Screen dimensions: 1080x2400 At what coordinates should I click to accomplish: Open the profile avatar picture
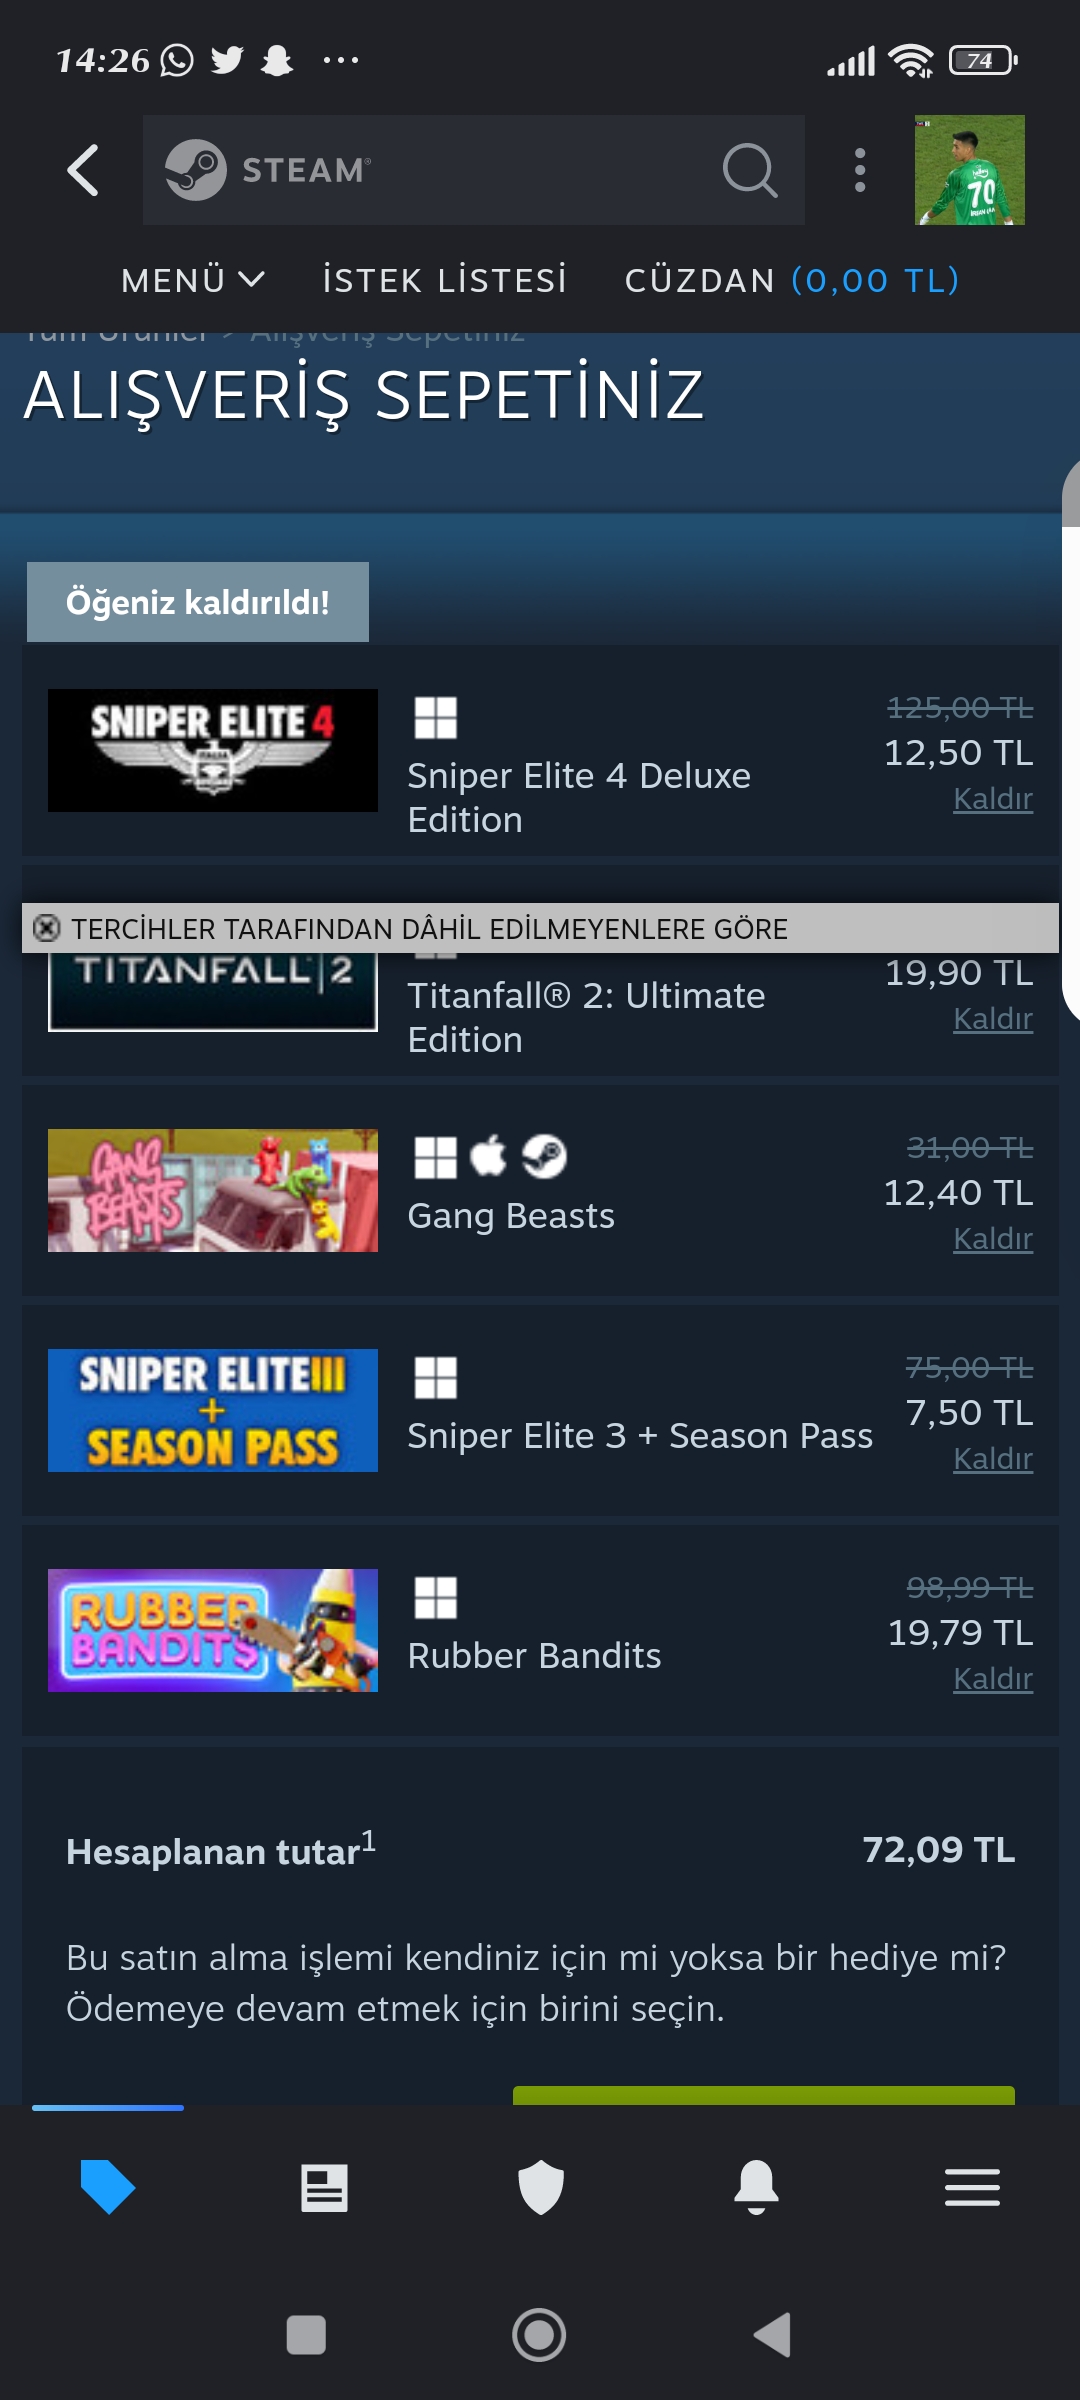click(x=969, y=170)
